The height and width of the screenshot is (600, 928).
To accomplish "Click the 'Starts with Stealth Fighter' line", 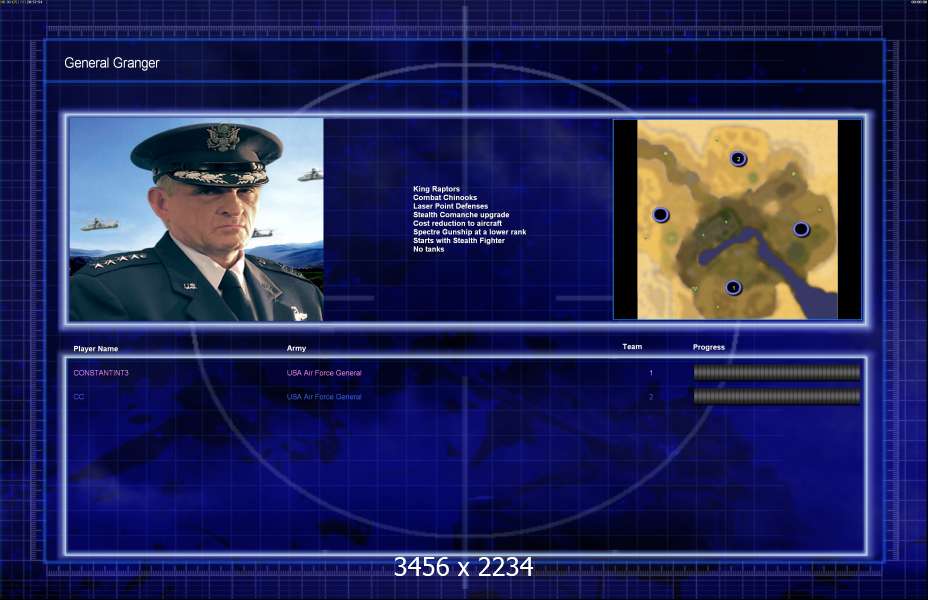I will [459, 240].
